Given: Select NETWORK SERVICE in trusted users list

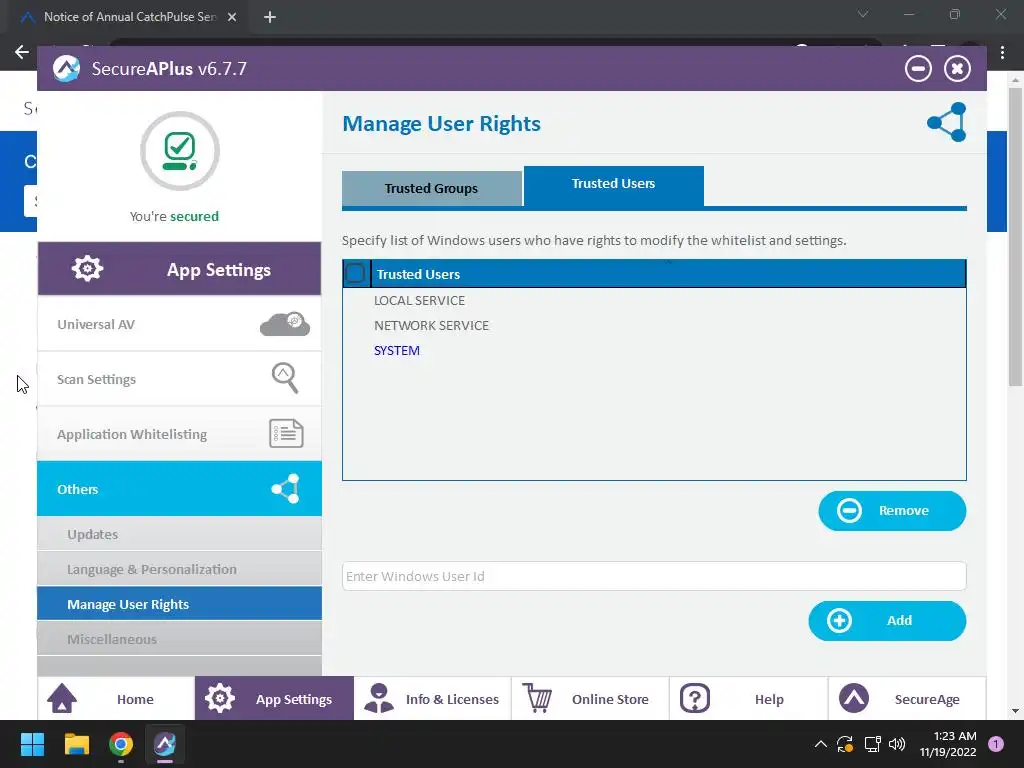Looking at the screenshot, I should pos(431,325).
